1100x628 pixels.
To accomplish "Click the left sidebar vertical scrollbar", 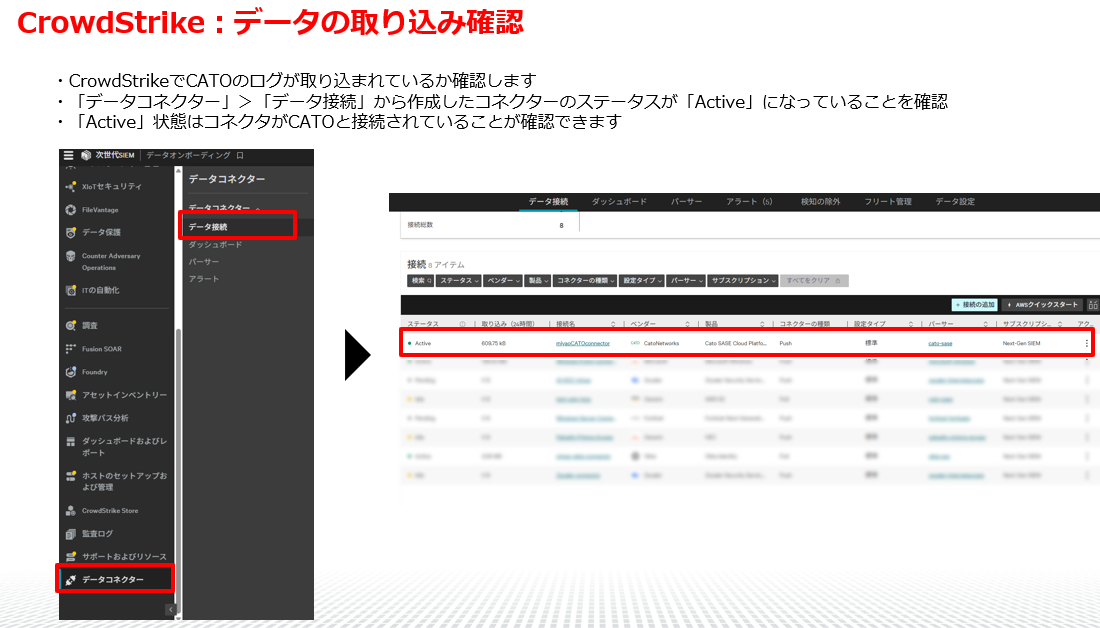I will pos(178,470).
